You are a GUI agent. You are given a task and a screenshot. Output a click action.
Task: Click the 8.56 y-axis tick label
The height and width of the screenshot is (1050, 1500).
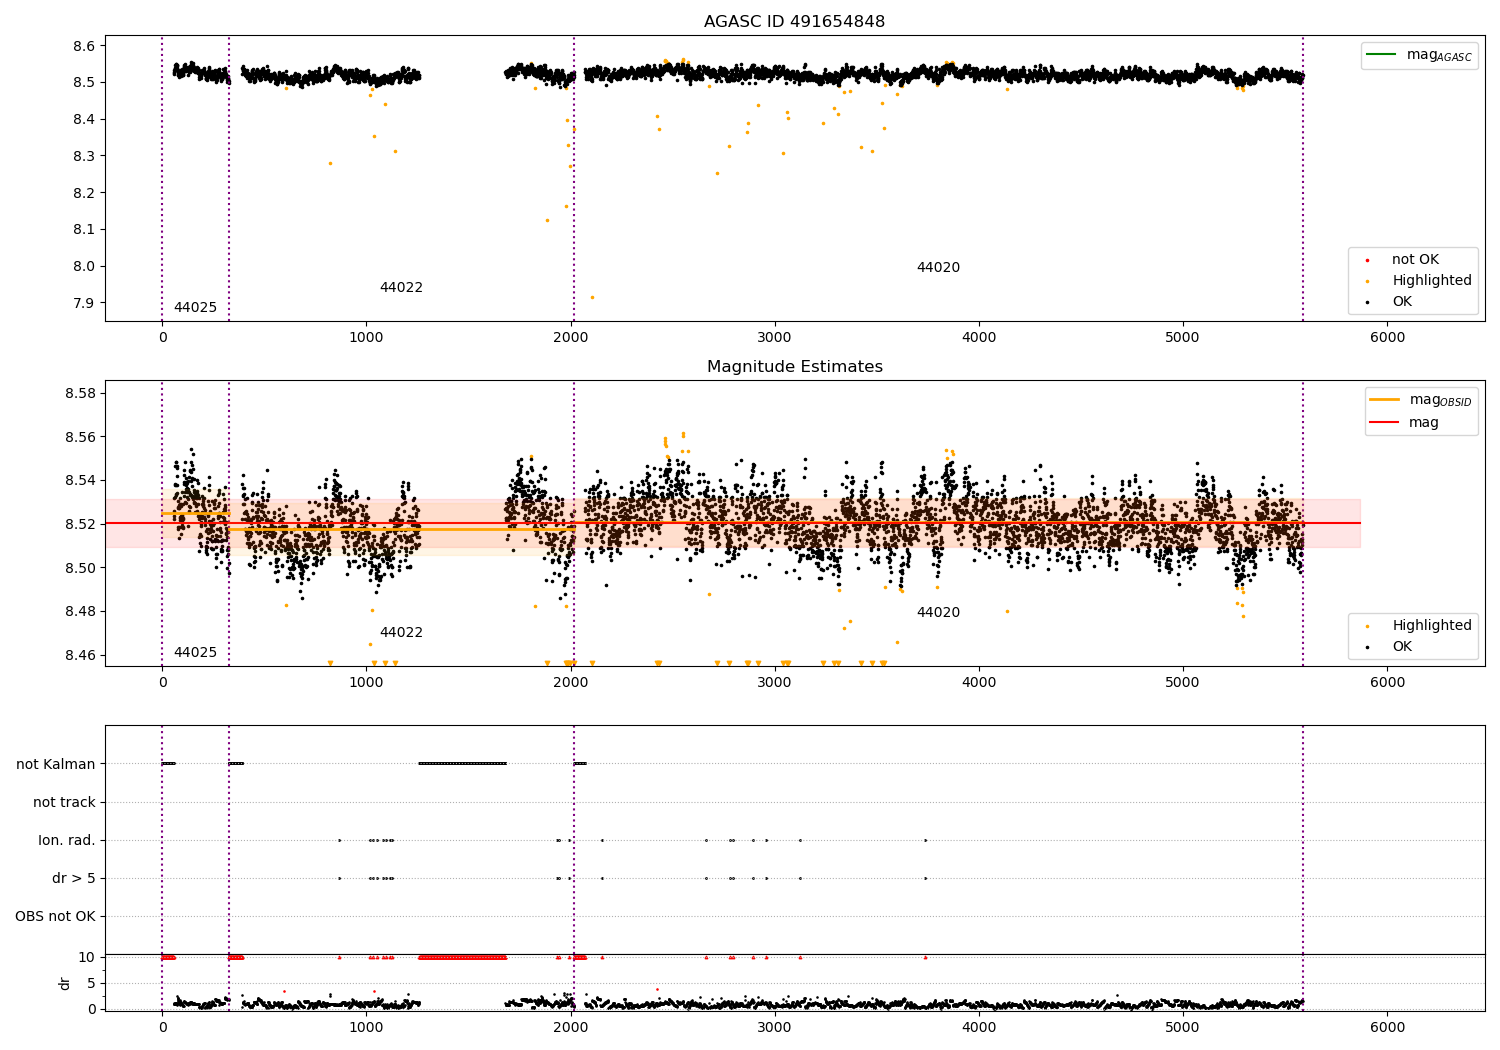click(80, 438)
